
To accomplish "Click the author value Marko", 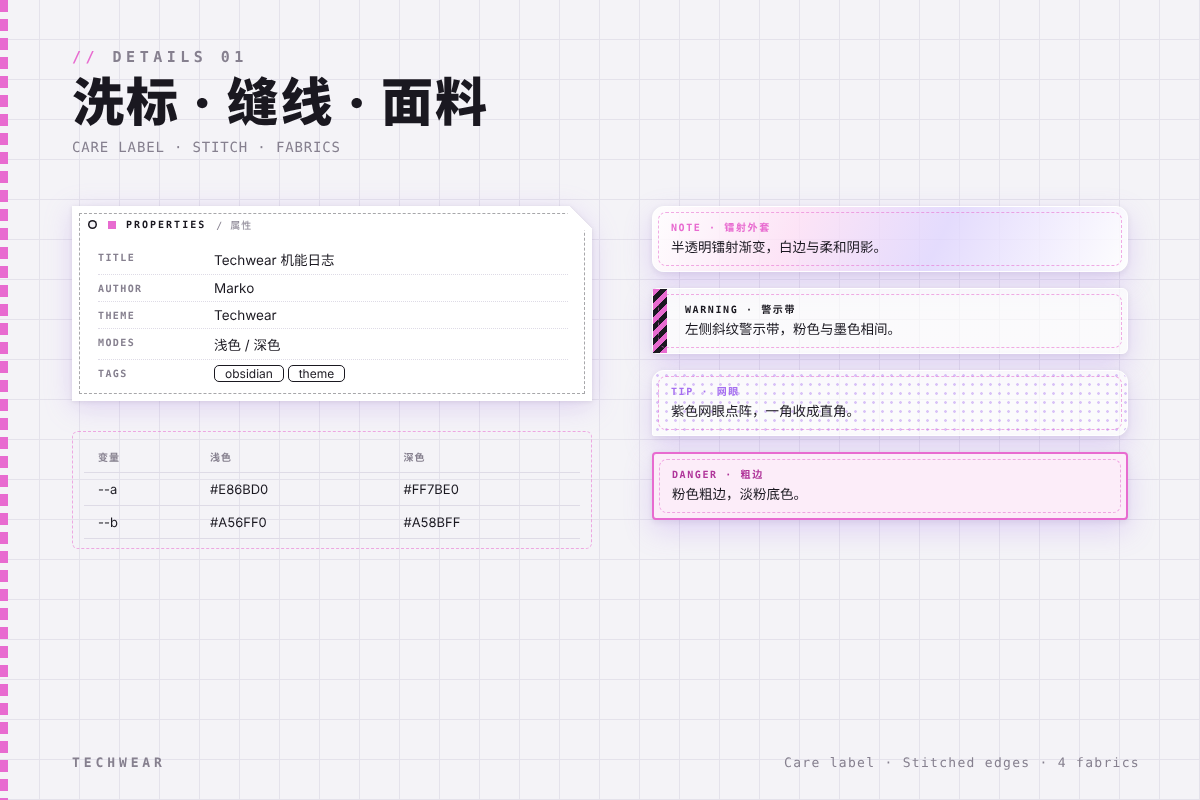I will point(234,288).
